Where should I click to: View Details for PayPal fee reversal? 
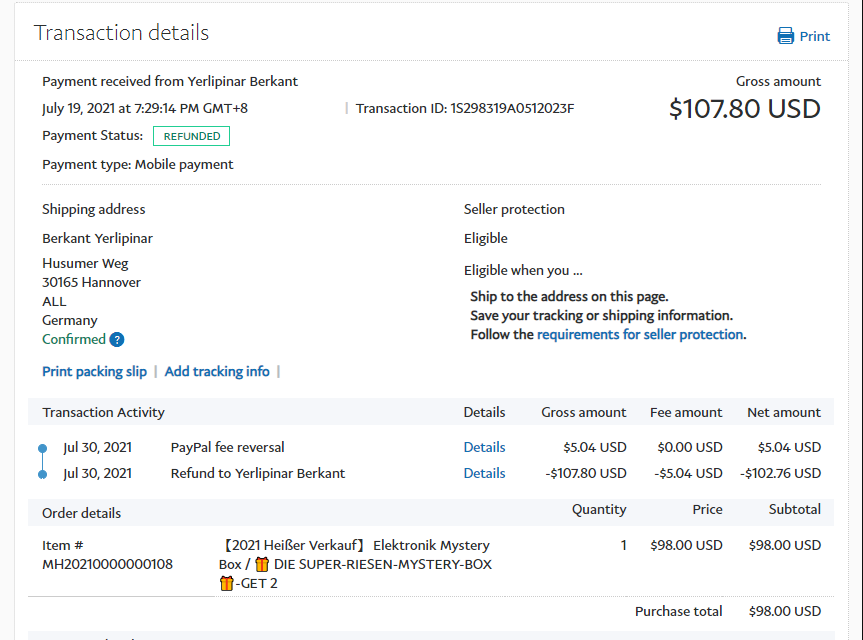coord(484,447)
